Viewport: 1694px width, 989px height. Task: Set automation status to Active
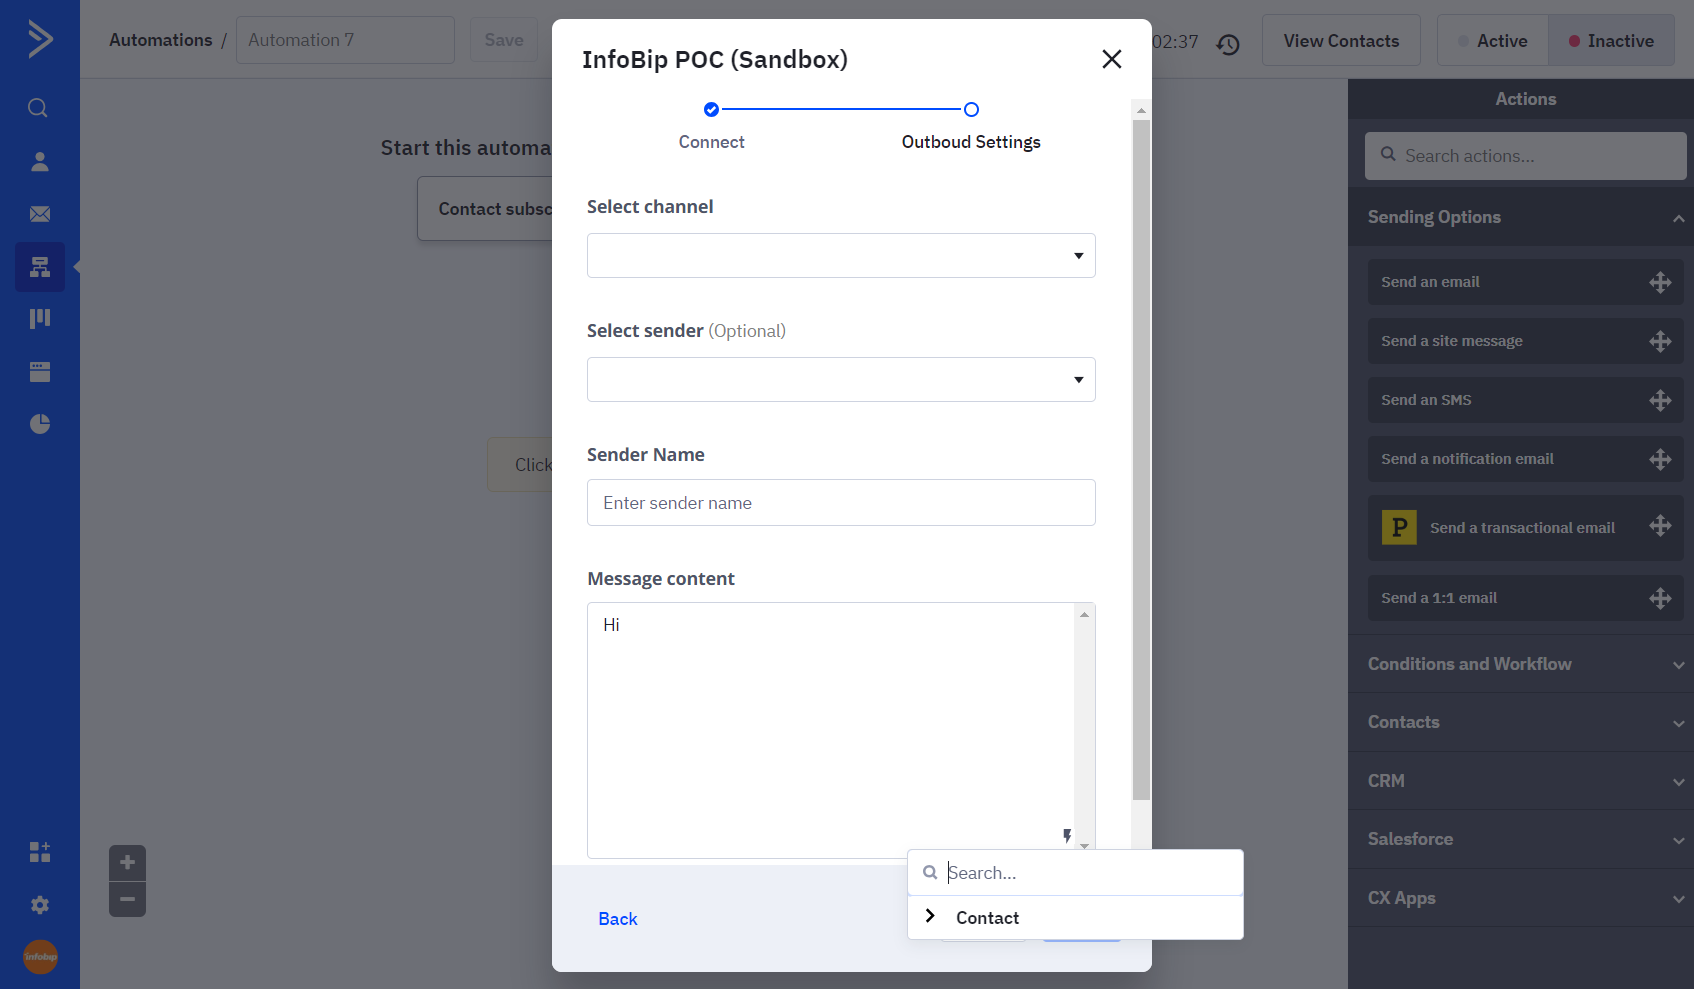tap(1492, 41)
